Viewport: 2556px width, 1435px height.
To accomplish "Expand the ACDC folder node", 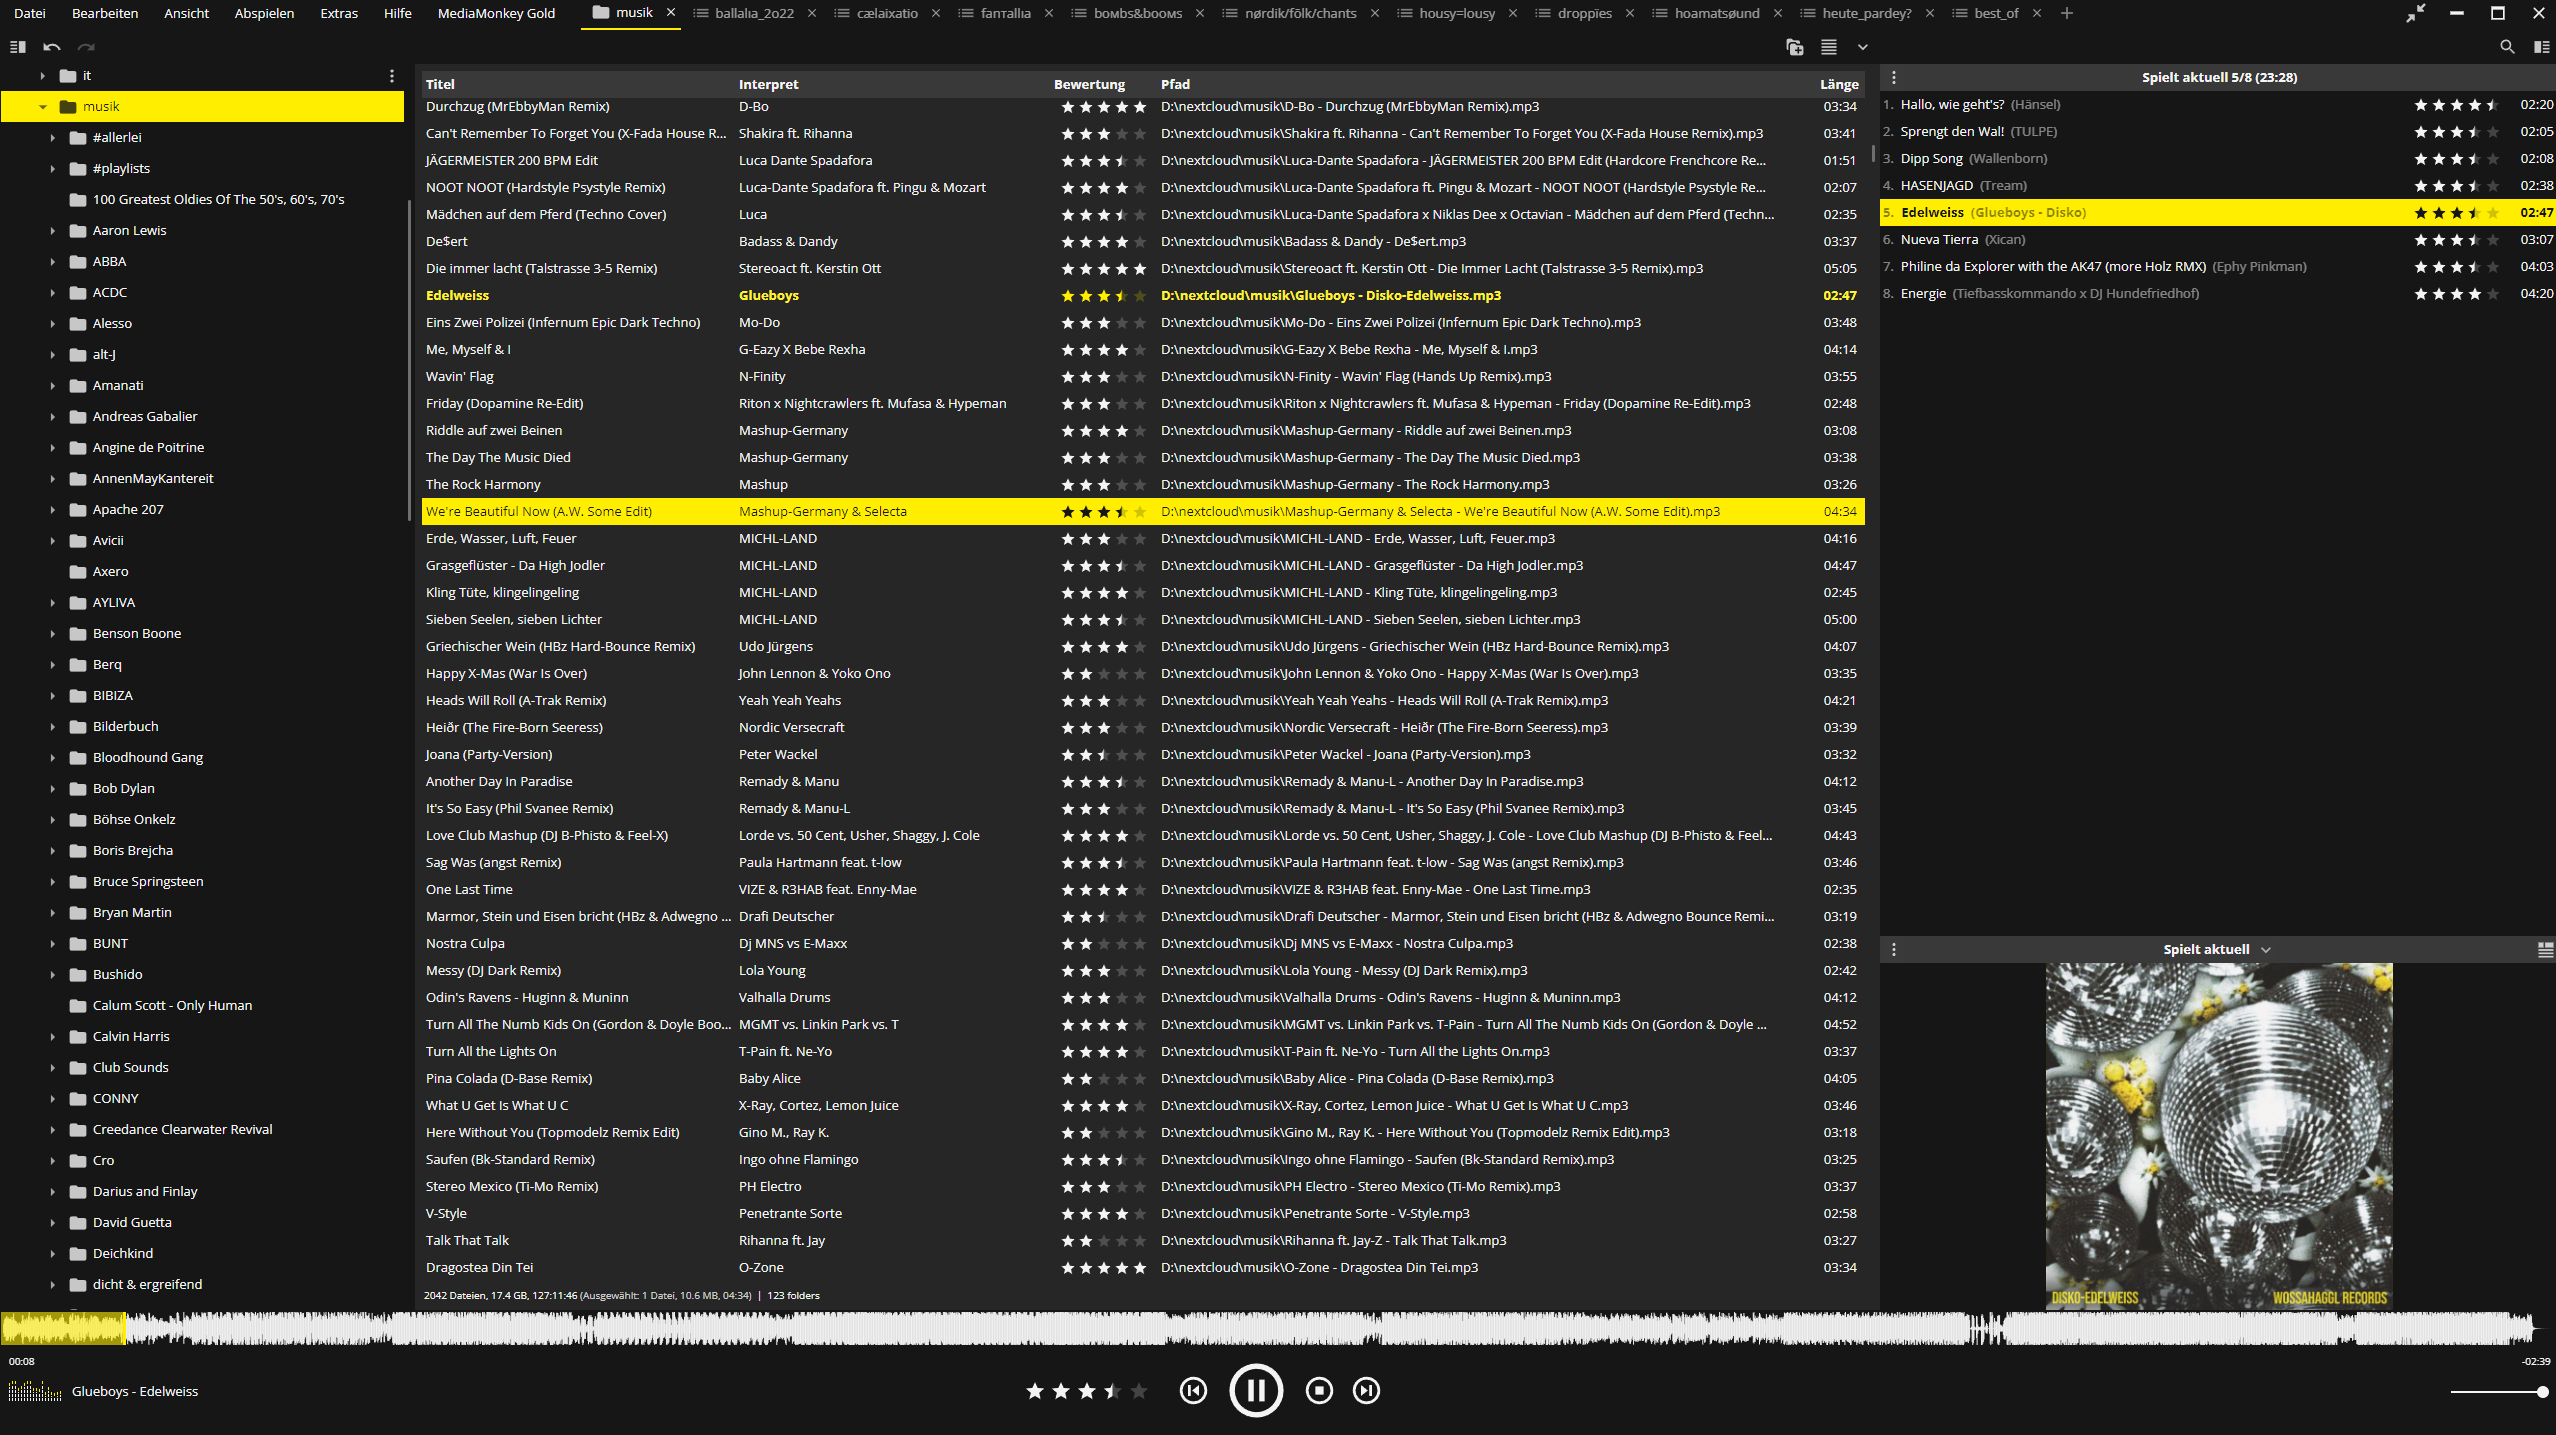I will pyautogui.click(x=53, y=293).
